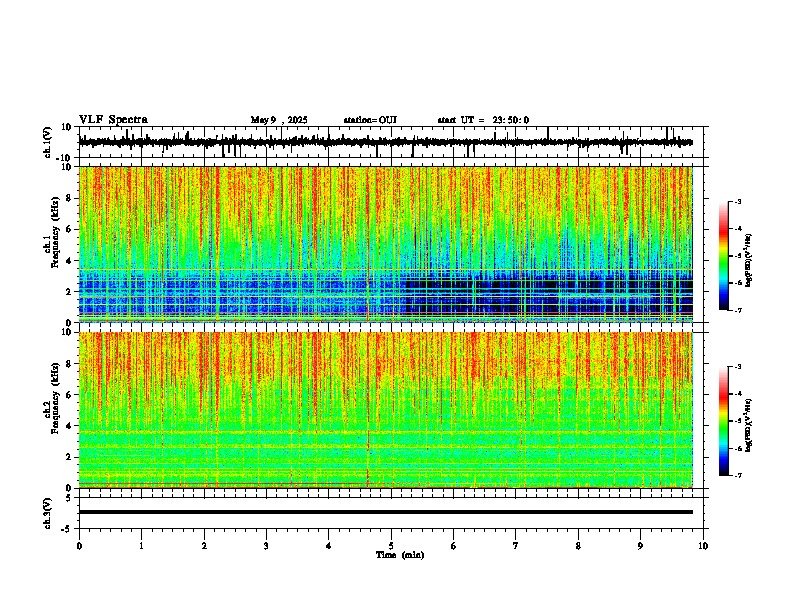The width and height of the screenshot is (792, 612).
Task: Click the "ch.1(V)" waveform axis label
Action: (48, 142)
